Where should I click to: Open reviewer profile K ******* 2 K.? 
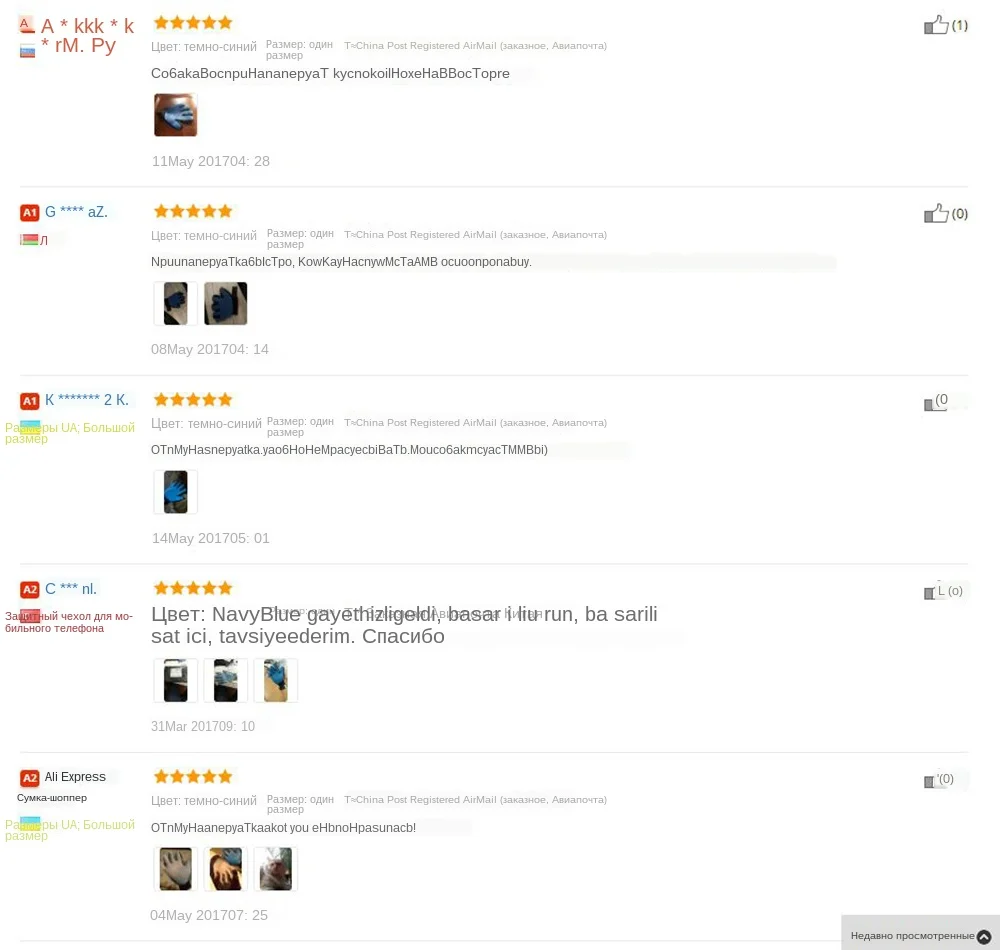pos(87,400)
